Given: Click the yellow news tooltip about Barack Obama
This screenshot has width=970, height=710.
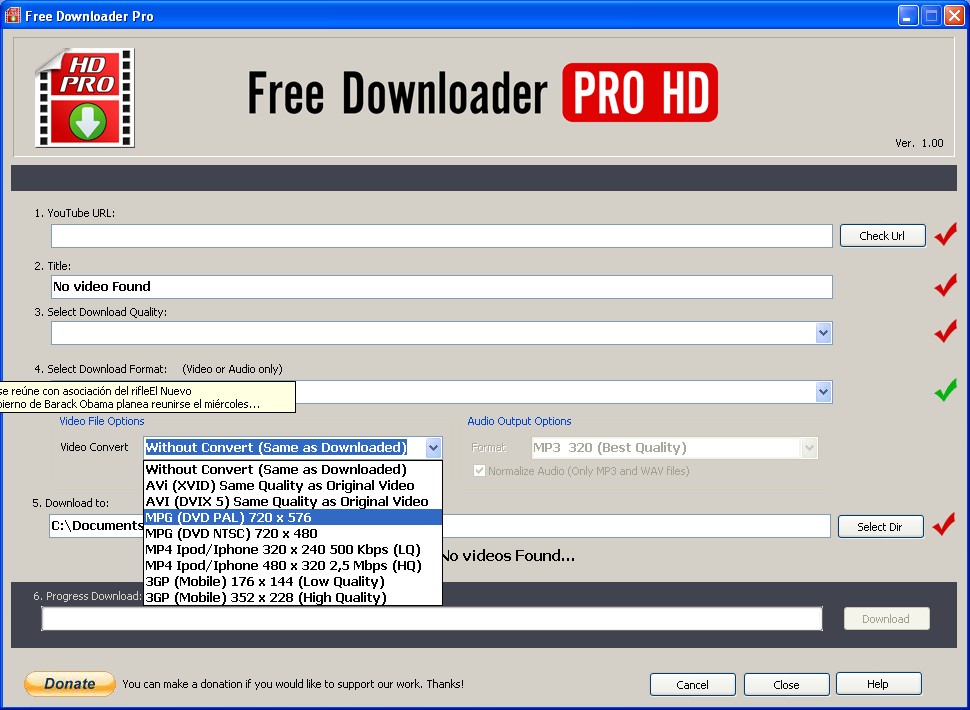Looking at the screenshot, I should [147, 397].
